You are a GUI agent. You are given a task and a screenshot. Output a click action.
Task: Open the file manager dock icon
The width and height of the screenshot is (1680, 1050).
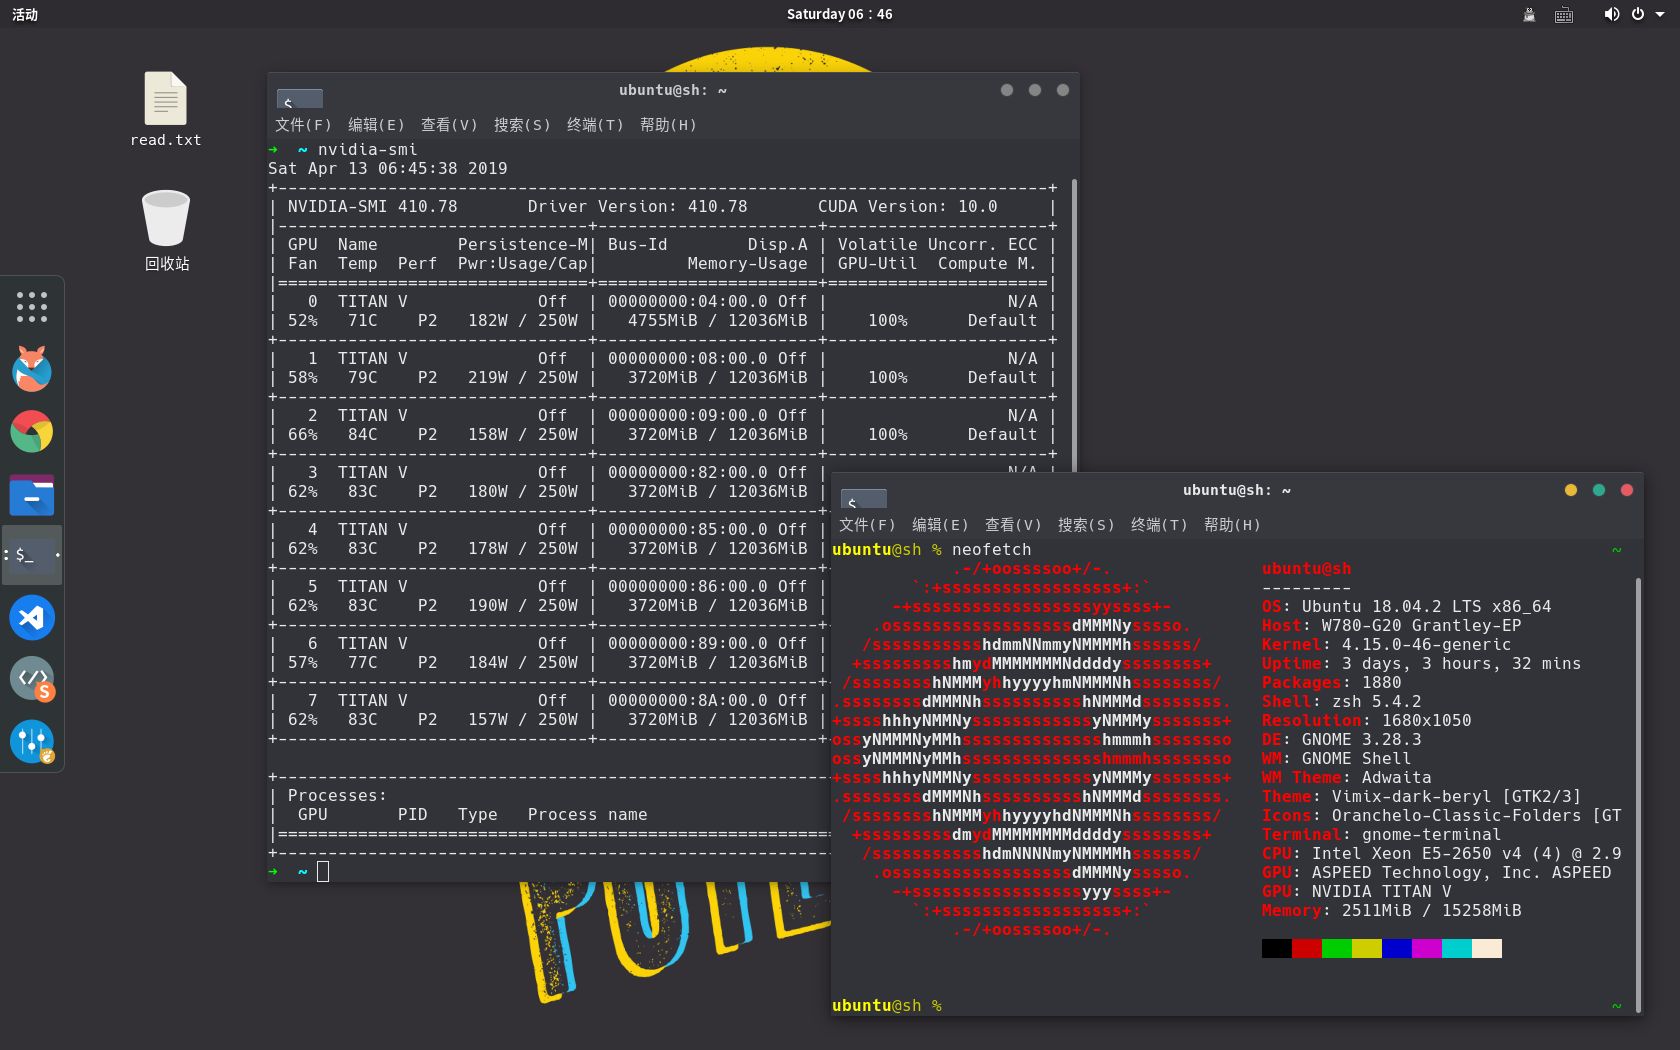(x=32, y=494)
